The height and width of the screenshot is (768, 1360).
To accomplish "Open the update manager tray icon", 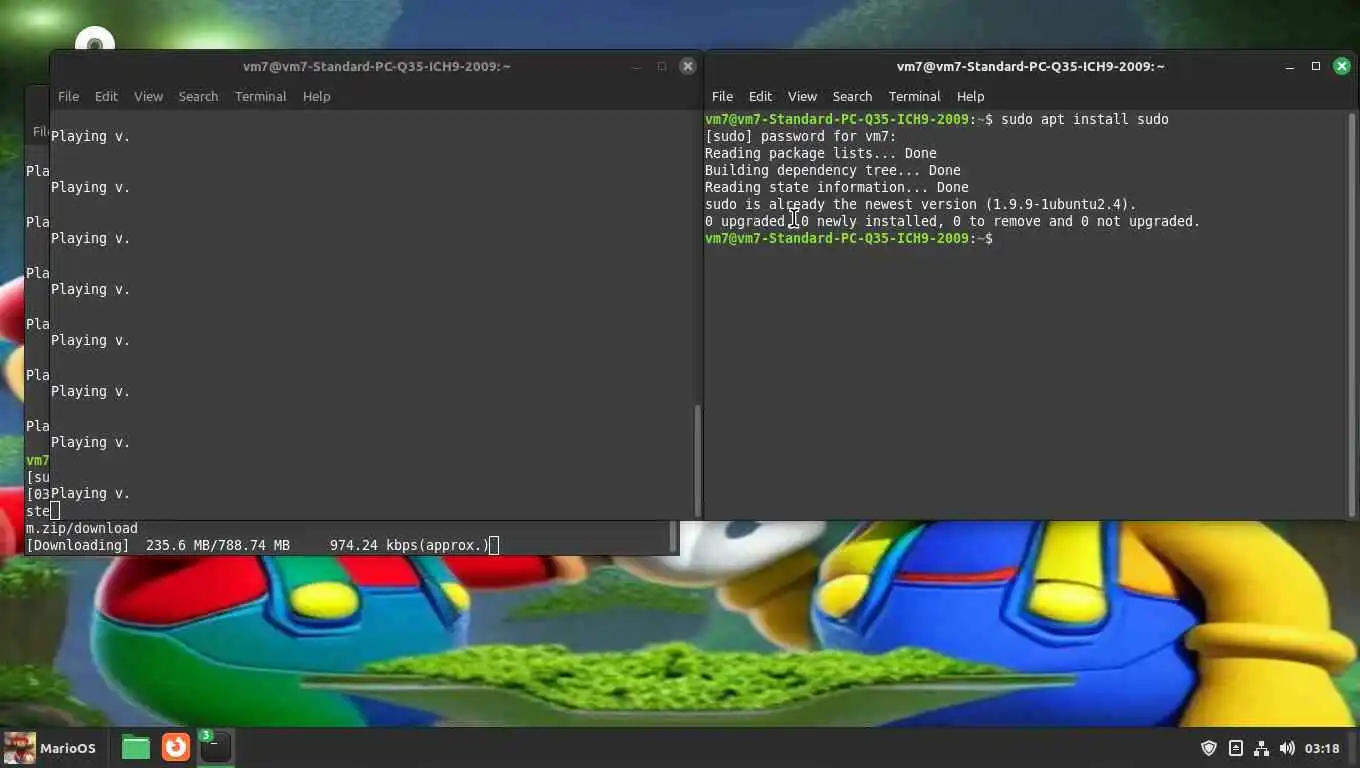I will point(1235,748).
